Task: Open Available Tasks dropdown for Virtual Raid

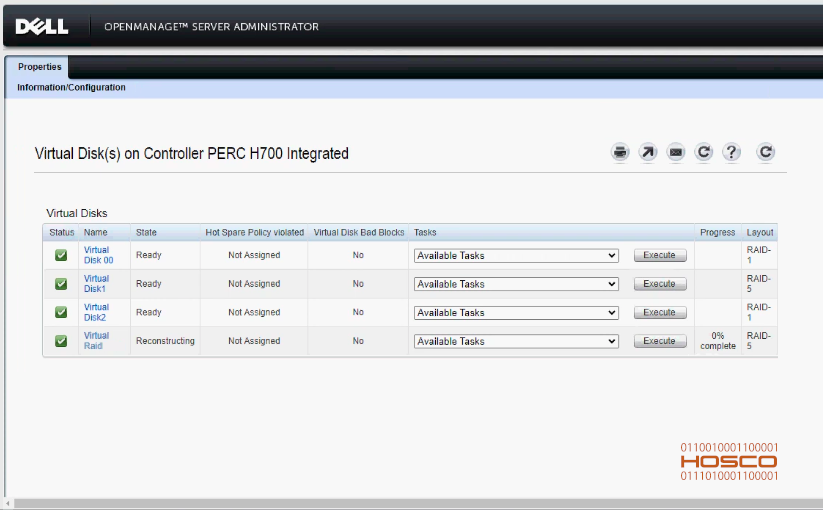Action: (x=516, y=341)
